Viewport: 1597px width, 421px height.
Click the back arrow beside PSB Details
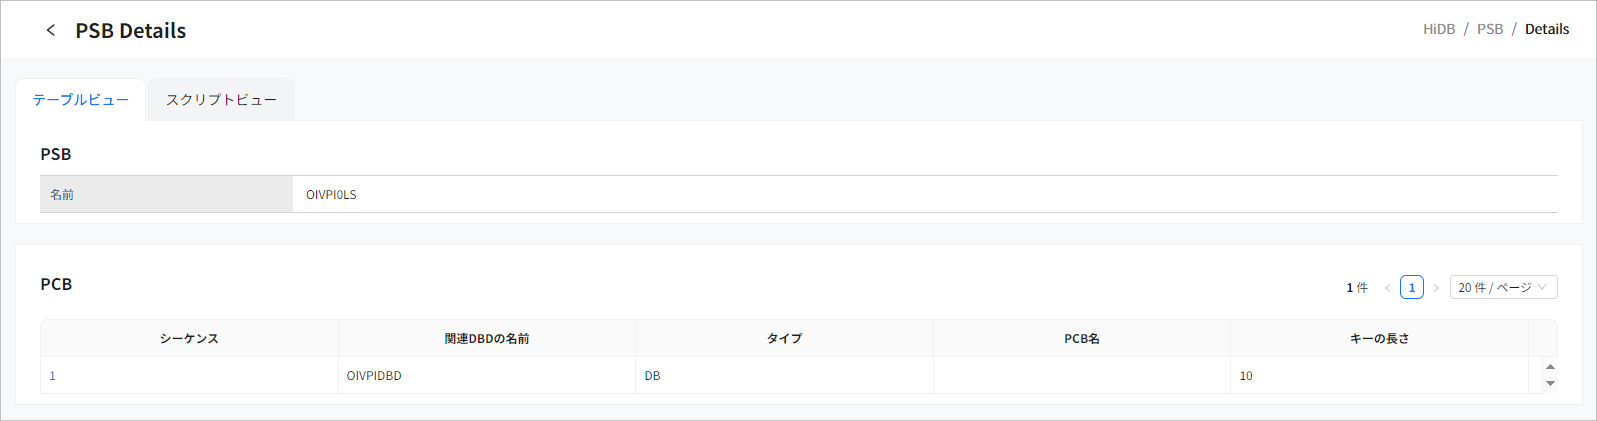(51, 30)
